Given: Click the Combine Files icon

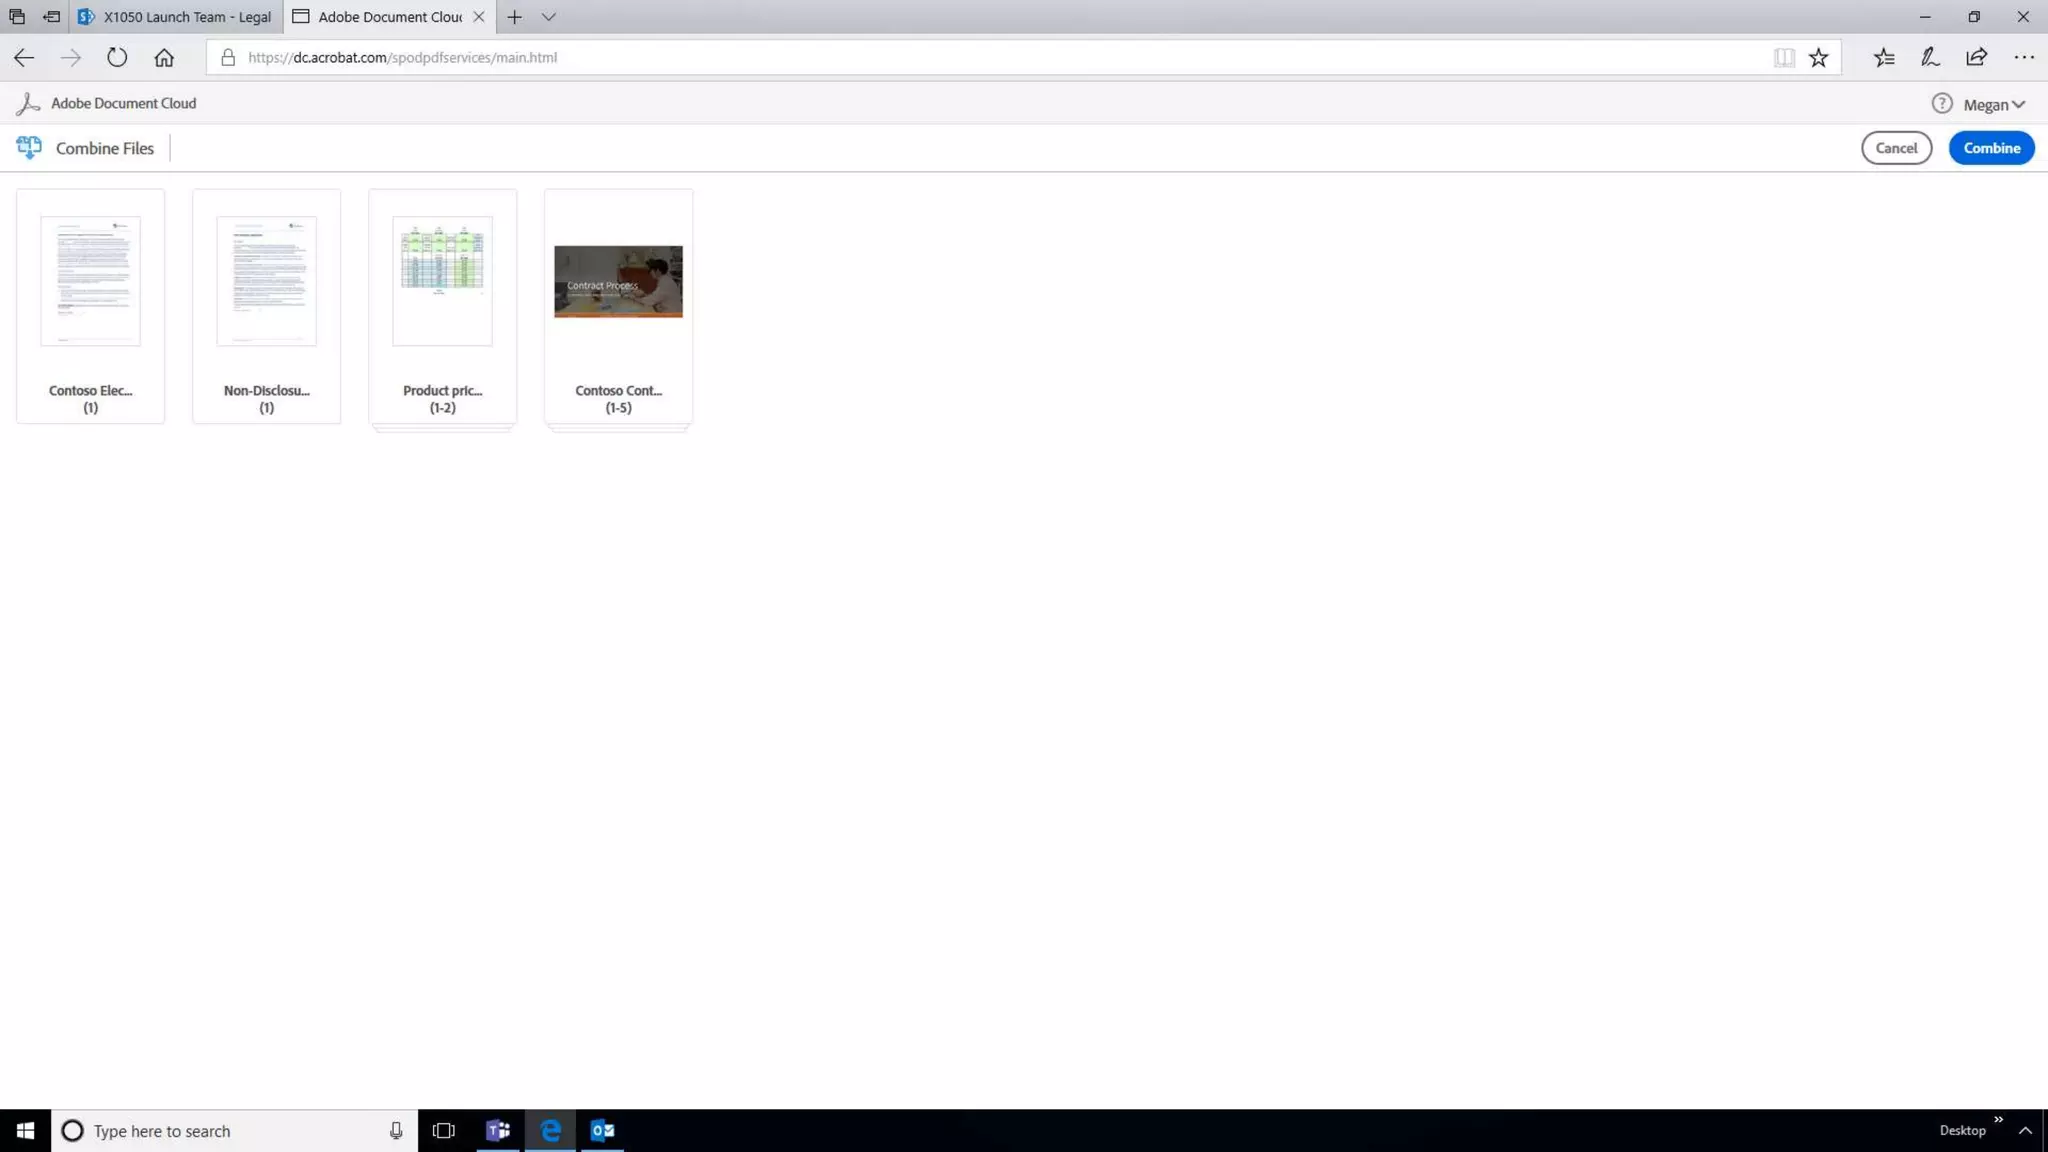Looking at the screenshot, I should 28,148.
